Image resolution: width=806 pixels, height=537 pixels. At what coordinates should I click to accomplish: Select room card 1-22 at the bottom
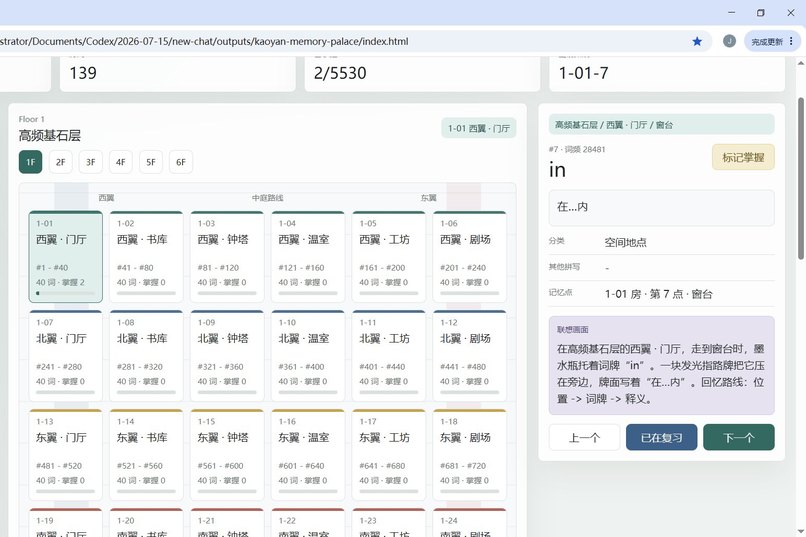(x=308, y=523)
